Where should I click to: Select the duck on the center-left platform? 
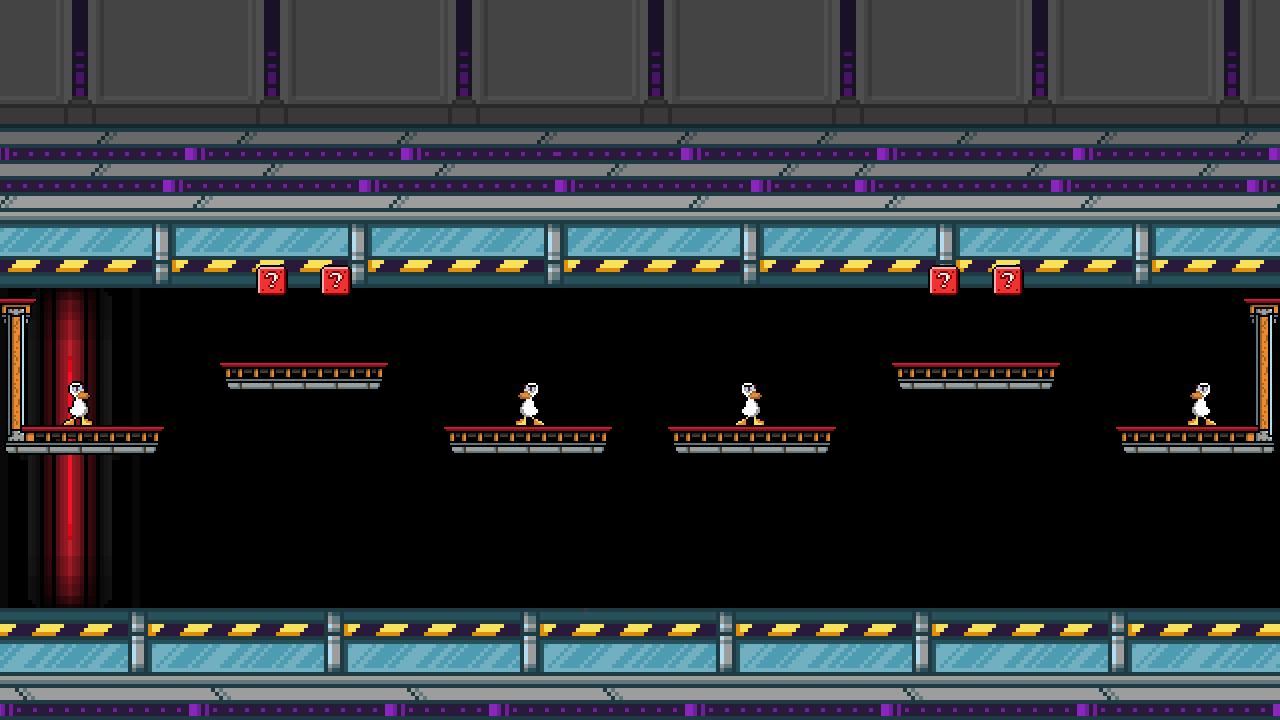point(530,404)
